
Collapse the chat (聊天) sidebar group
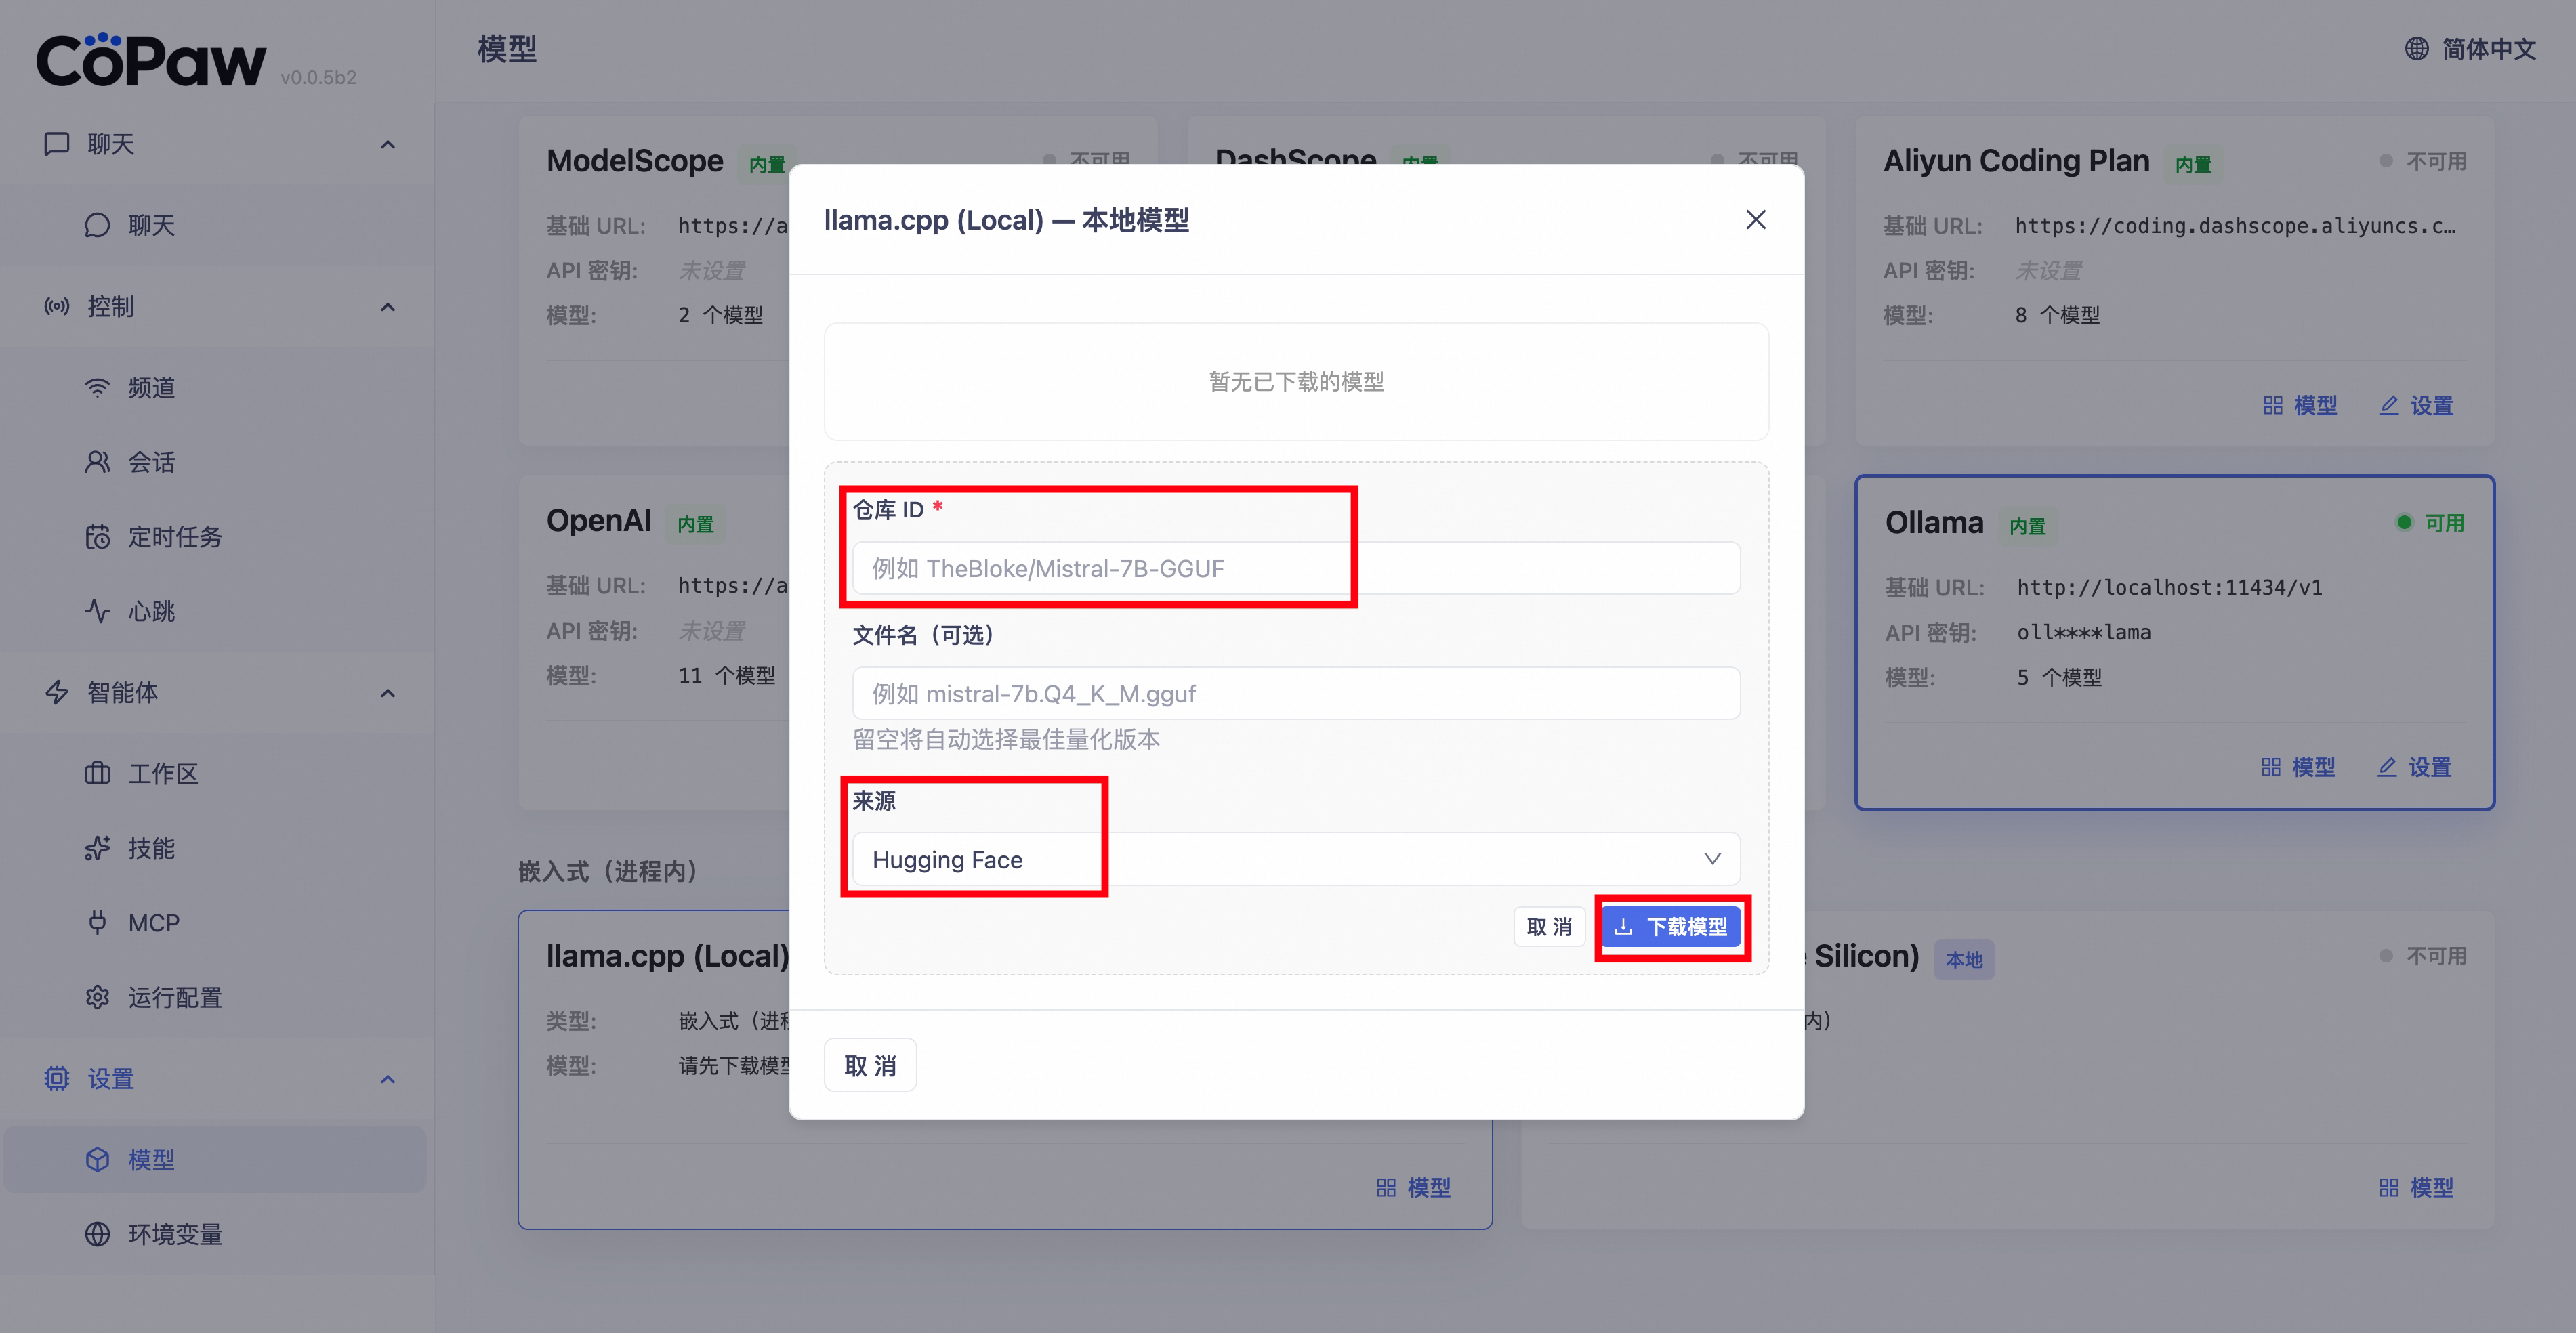point(388,145)
